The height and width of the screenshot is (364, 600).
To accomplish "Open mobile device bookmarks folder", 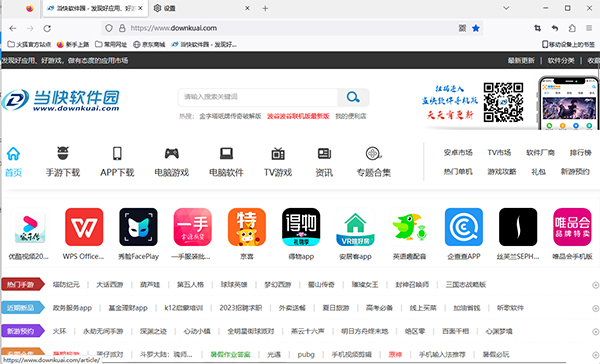I will (568, 44).
